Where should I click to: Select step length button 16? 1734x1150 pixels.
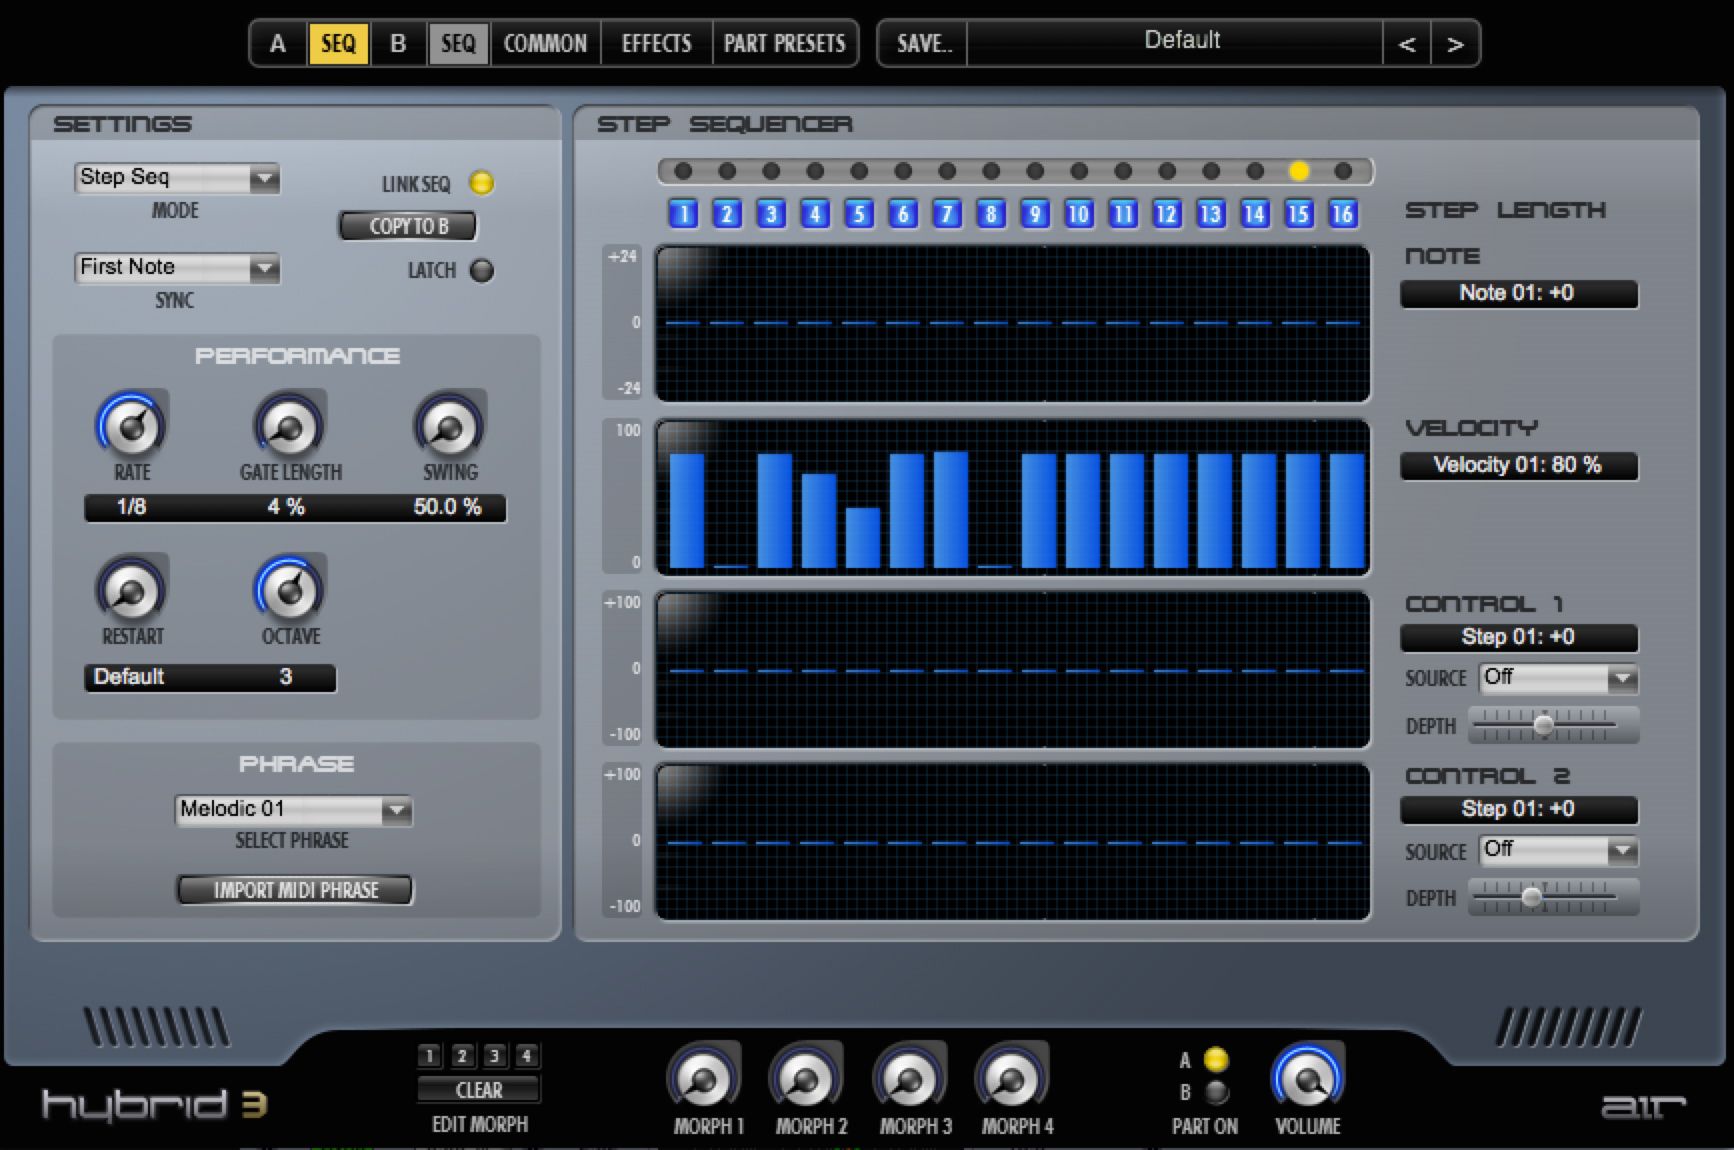point(1343,213)
